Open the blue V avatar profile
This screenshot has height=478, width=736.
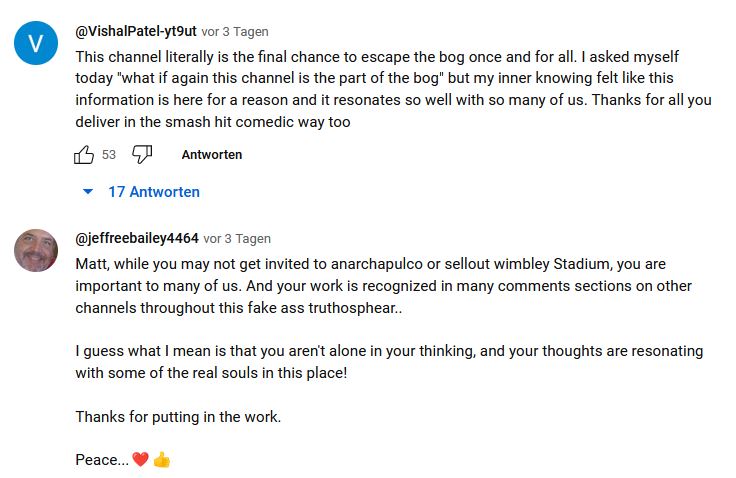pyautogui.click(x=36, y=42)
